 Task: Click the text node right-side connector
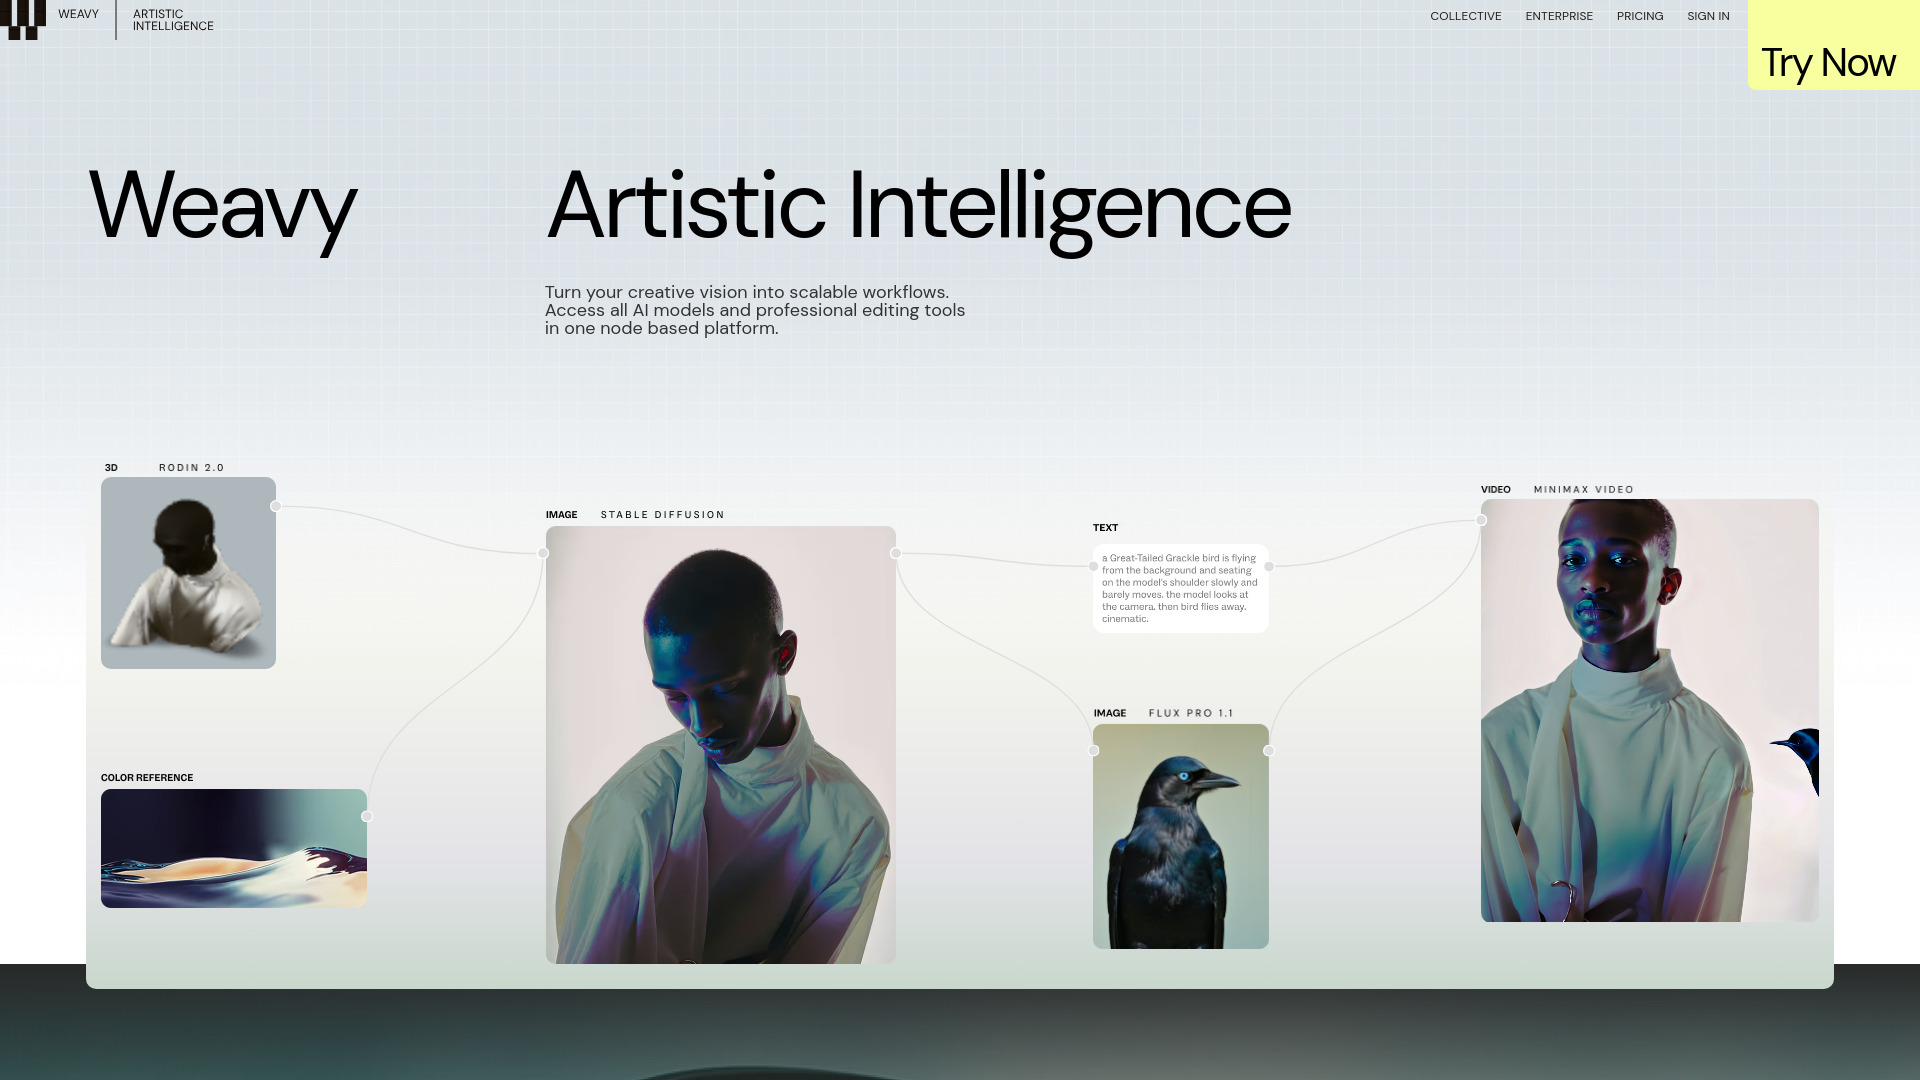pyautogui.click(x=1269, y=567)
